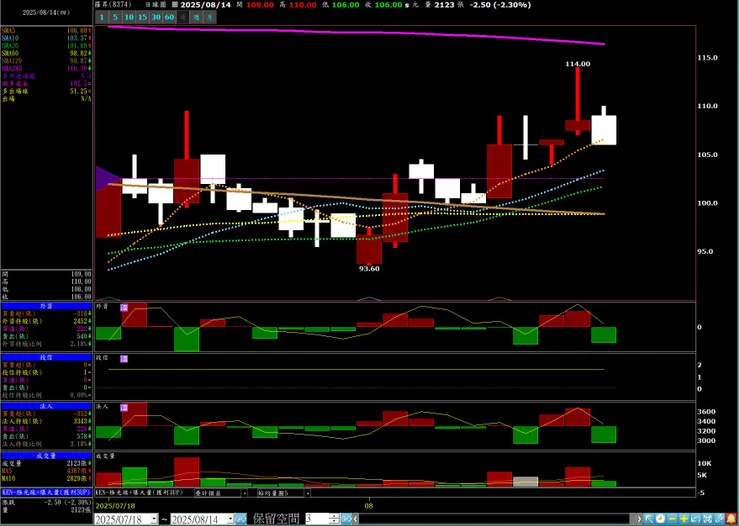The image size is (740, 526).
Task: Expand the 均量 indicator combo box arrow
Action: pos(307,493)
